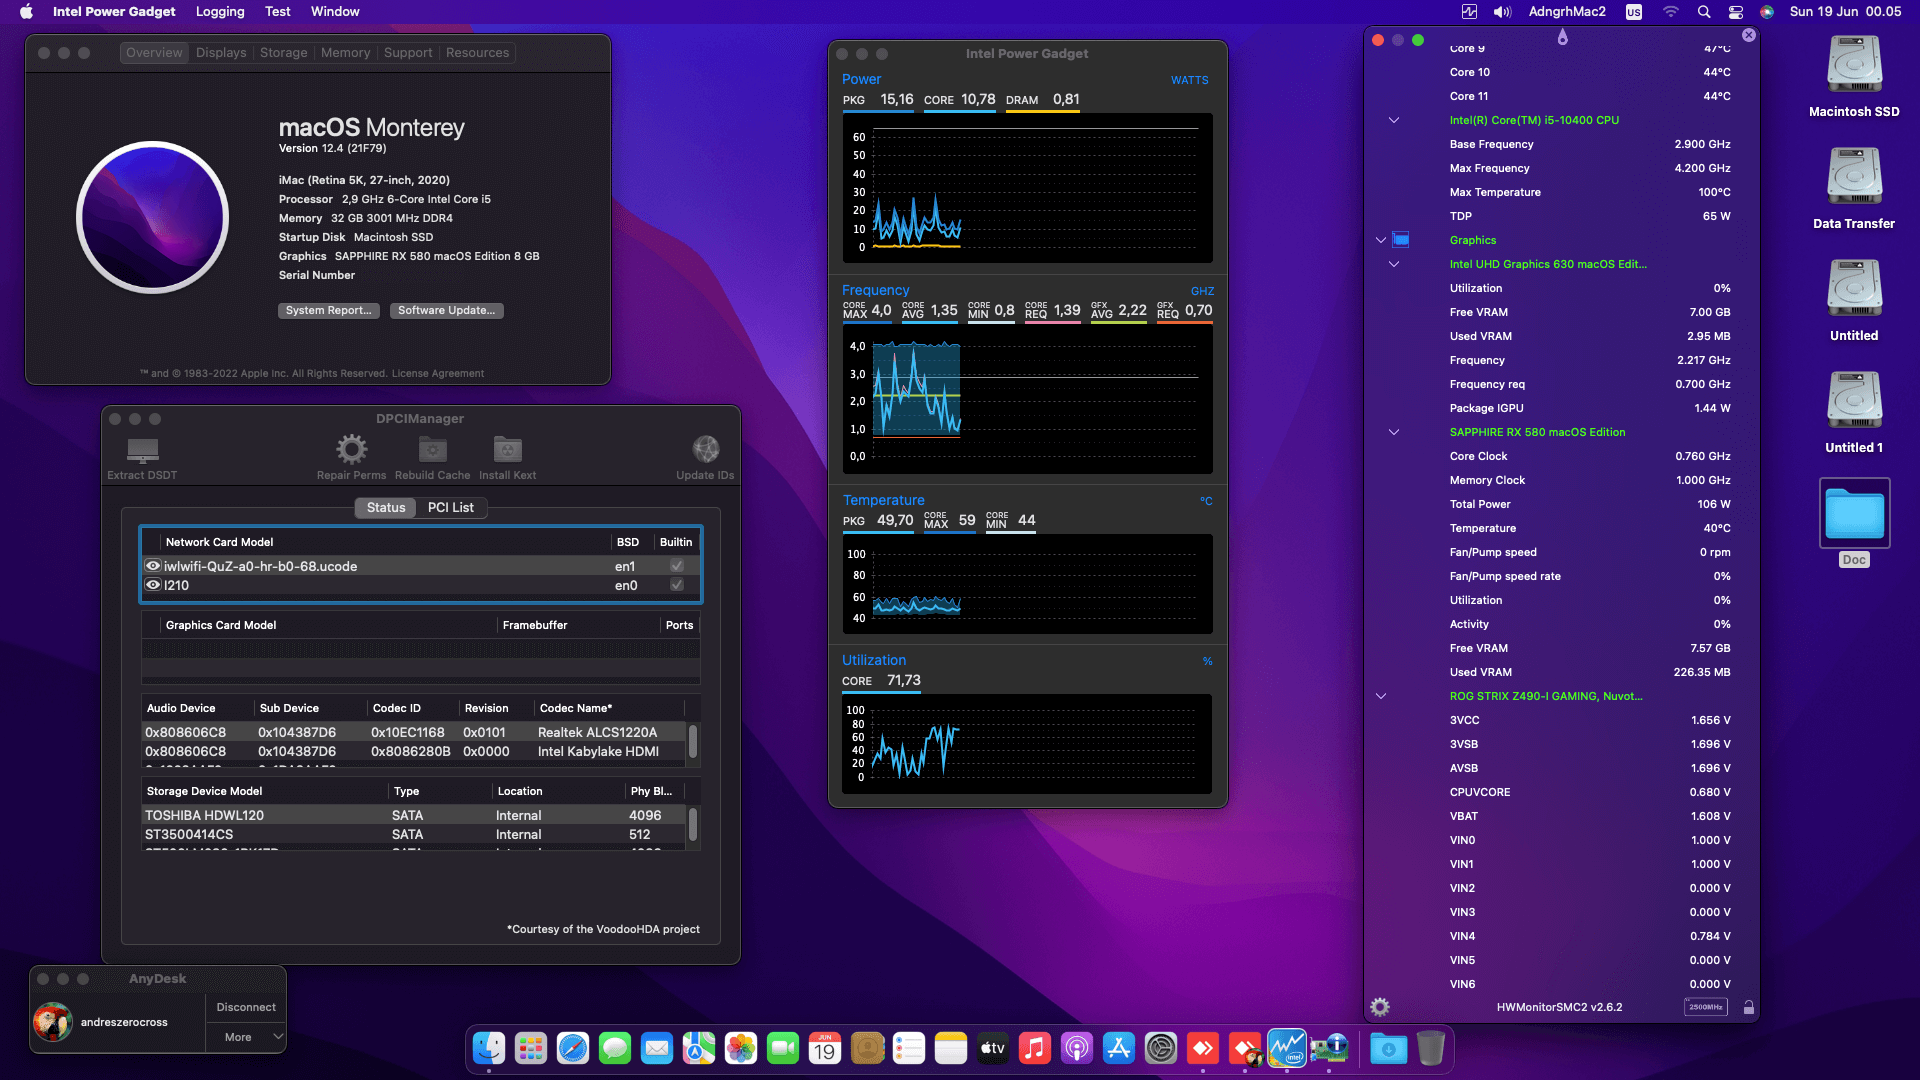
Task: Toggle visibility of iwlwifi network card entry
Action: (x=152, y=565)
